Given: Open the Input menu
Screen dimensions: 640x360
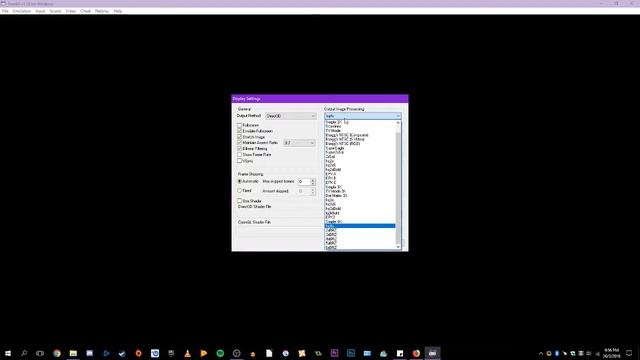Looking at the screenshot, I should [40, 11].
